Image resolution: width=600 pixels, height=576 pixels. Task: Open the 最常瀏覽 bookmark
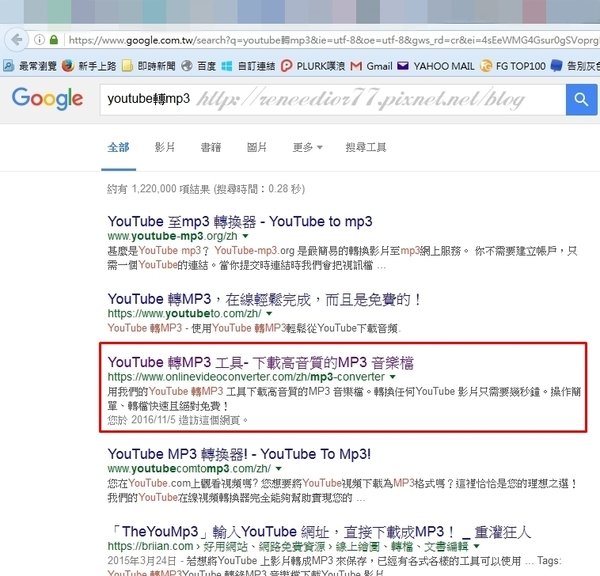[x=31, y=66]
